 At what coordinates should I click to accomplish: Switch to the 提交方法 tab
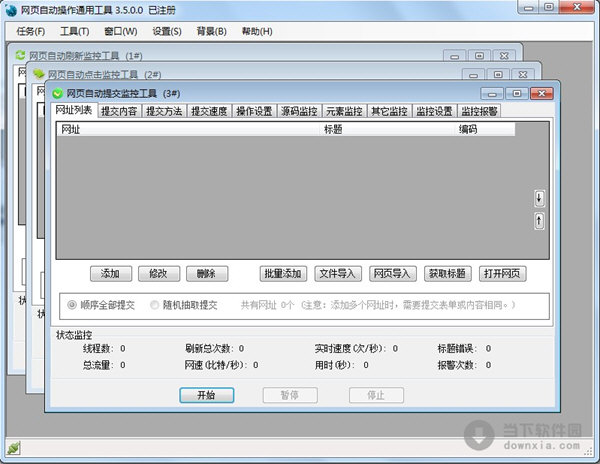pos(164,111)
